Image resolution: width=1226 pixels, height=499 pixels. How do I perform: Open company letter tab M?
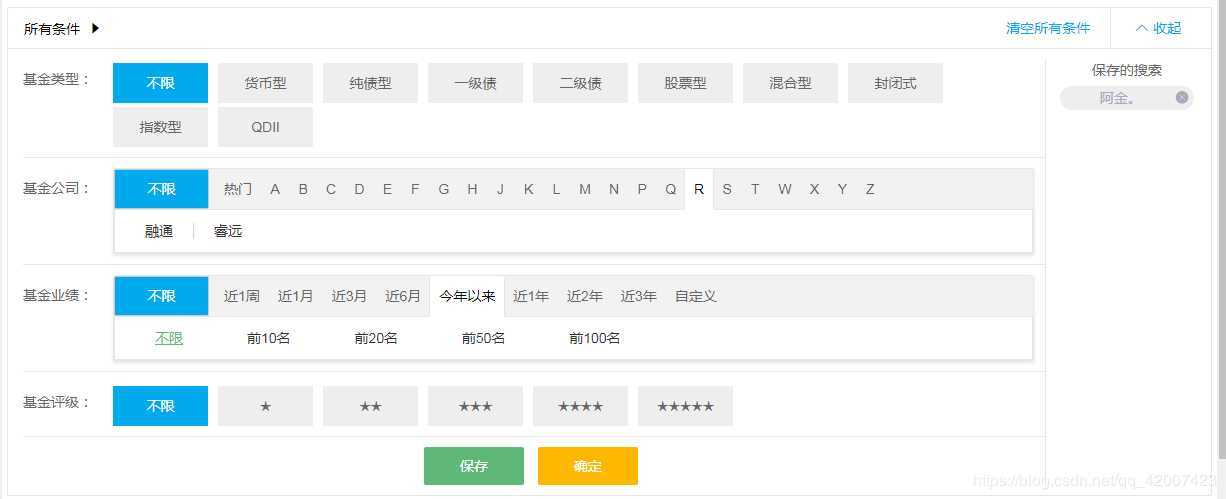click(585, 189)
